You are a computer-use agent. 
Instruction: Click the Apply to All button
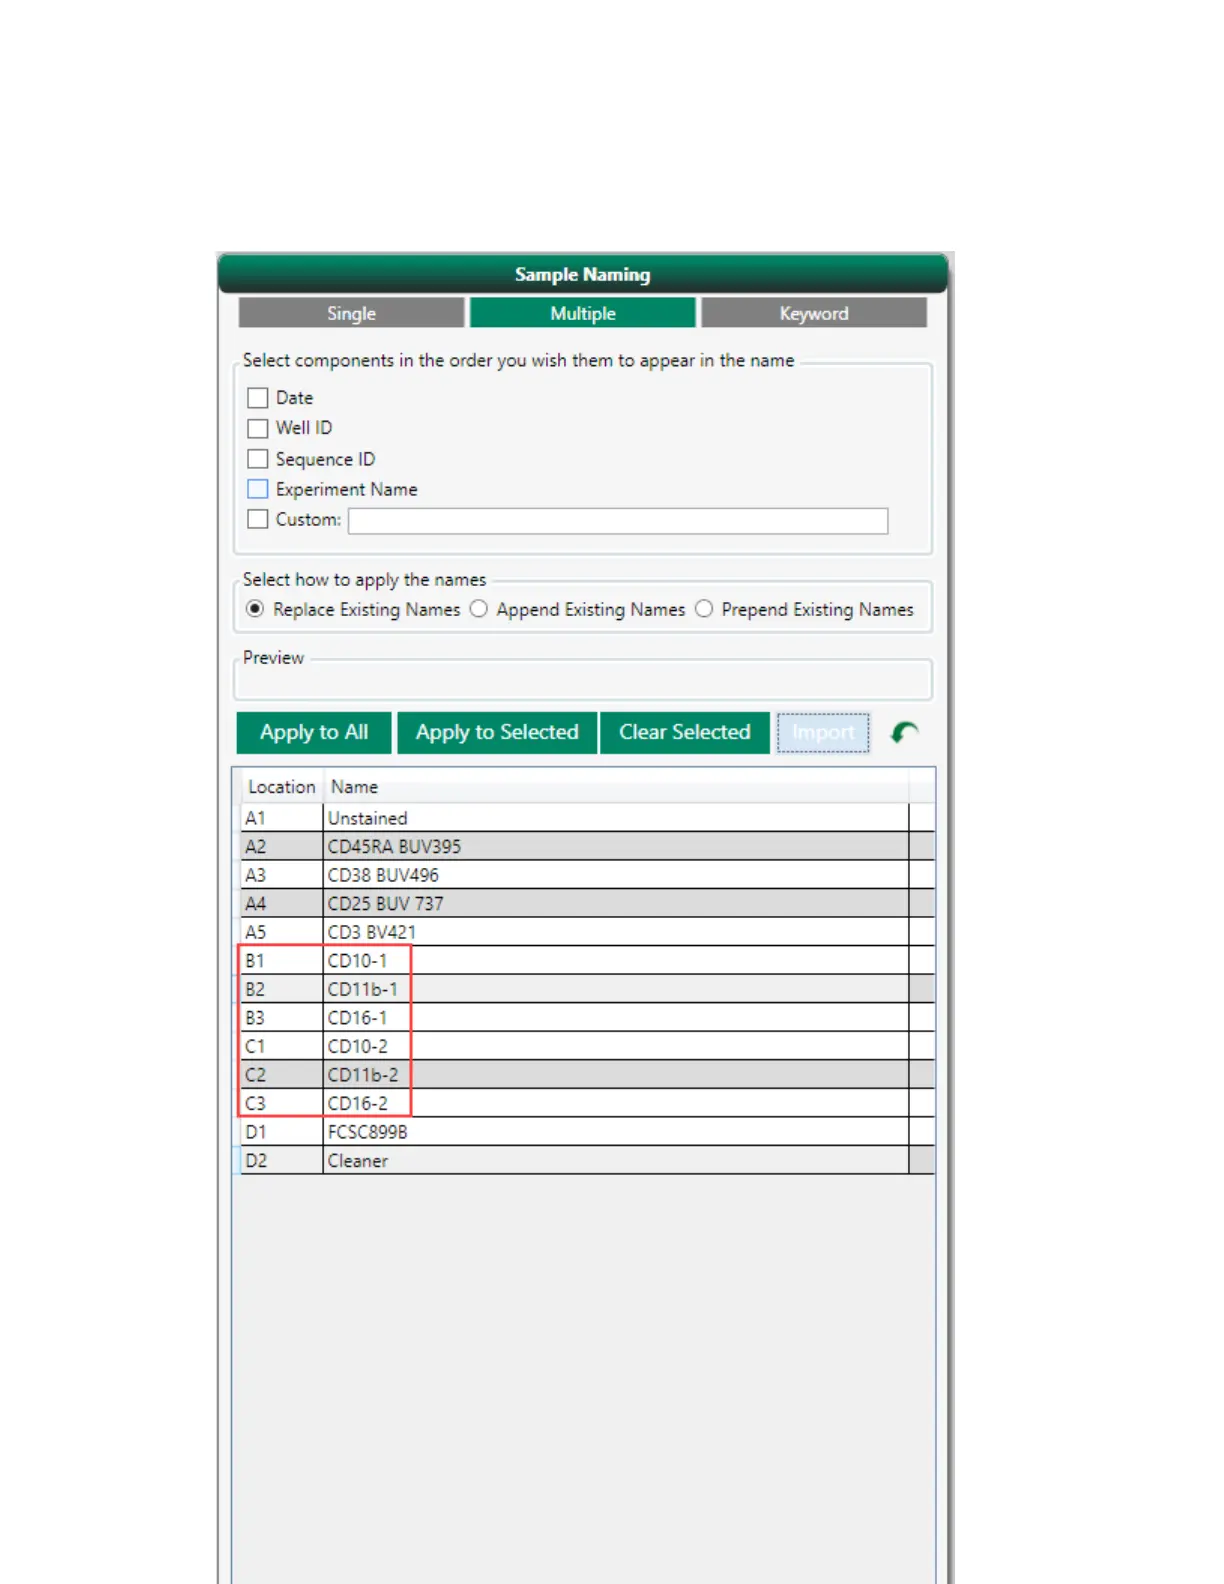(314, 732)
